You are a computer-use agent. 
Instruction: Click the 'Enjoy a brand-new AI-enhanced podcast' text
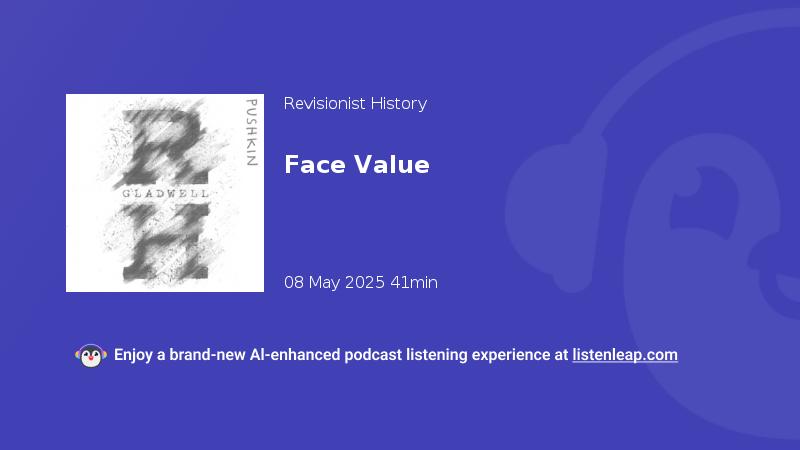258,355
